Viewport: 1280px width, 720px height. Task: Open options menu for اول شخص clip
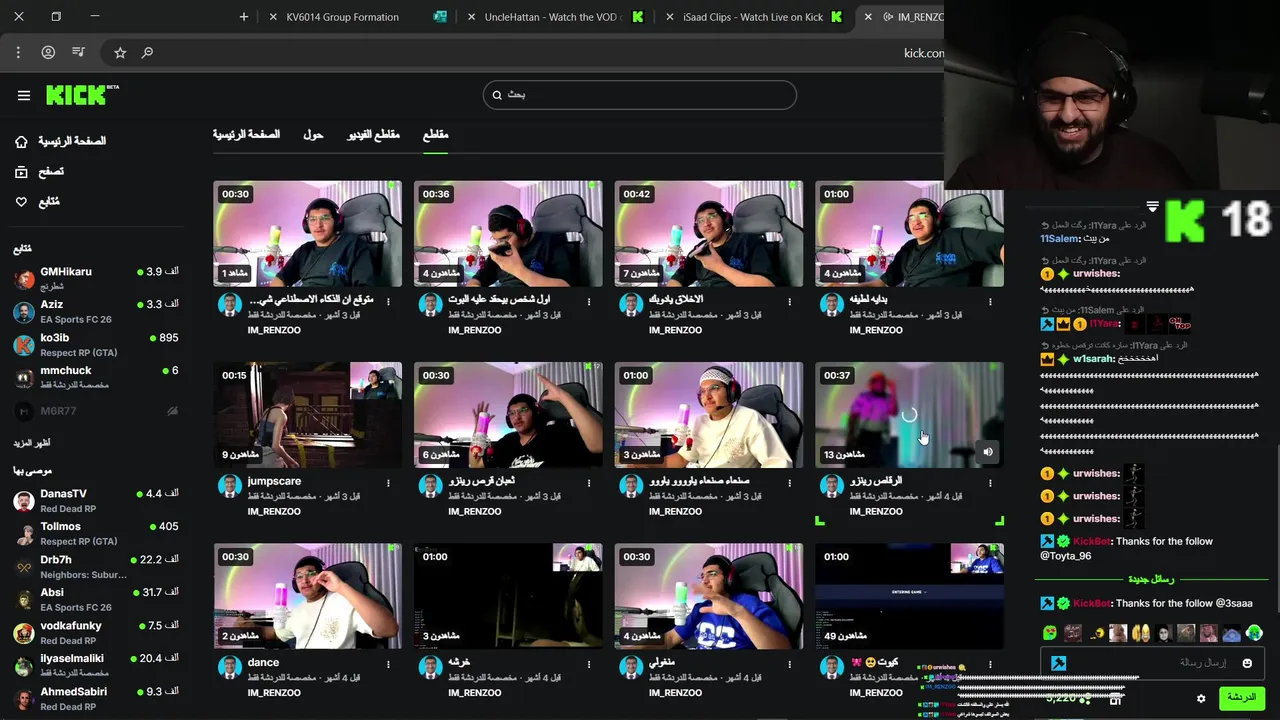tap(589, 301)
